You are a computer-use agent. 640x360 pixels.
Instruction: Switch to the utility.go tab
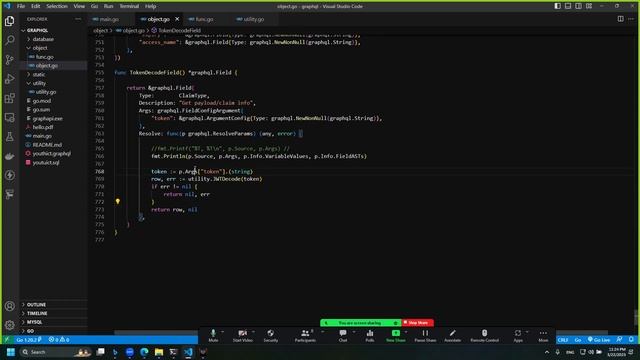point(253,19)
